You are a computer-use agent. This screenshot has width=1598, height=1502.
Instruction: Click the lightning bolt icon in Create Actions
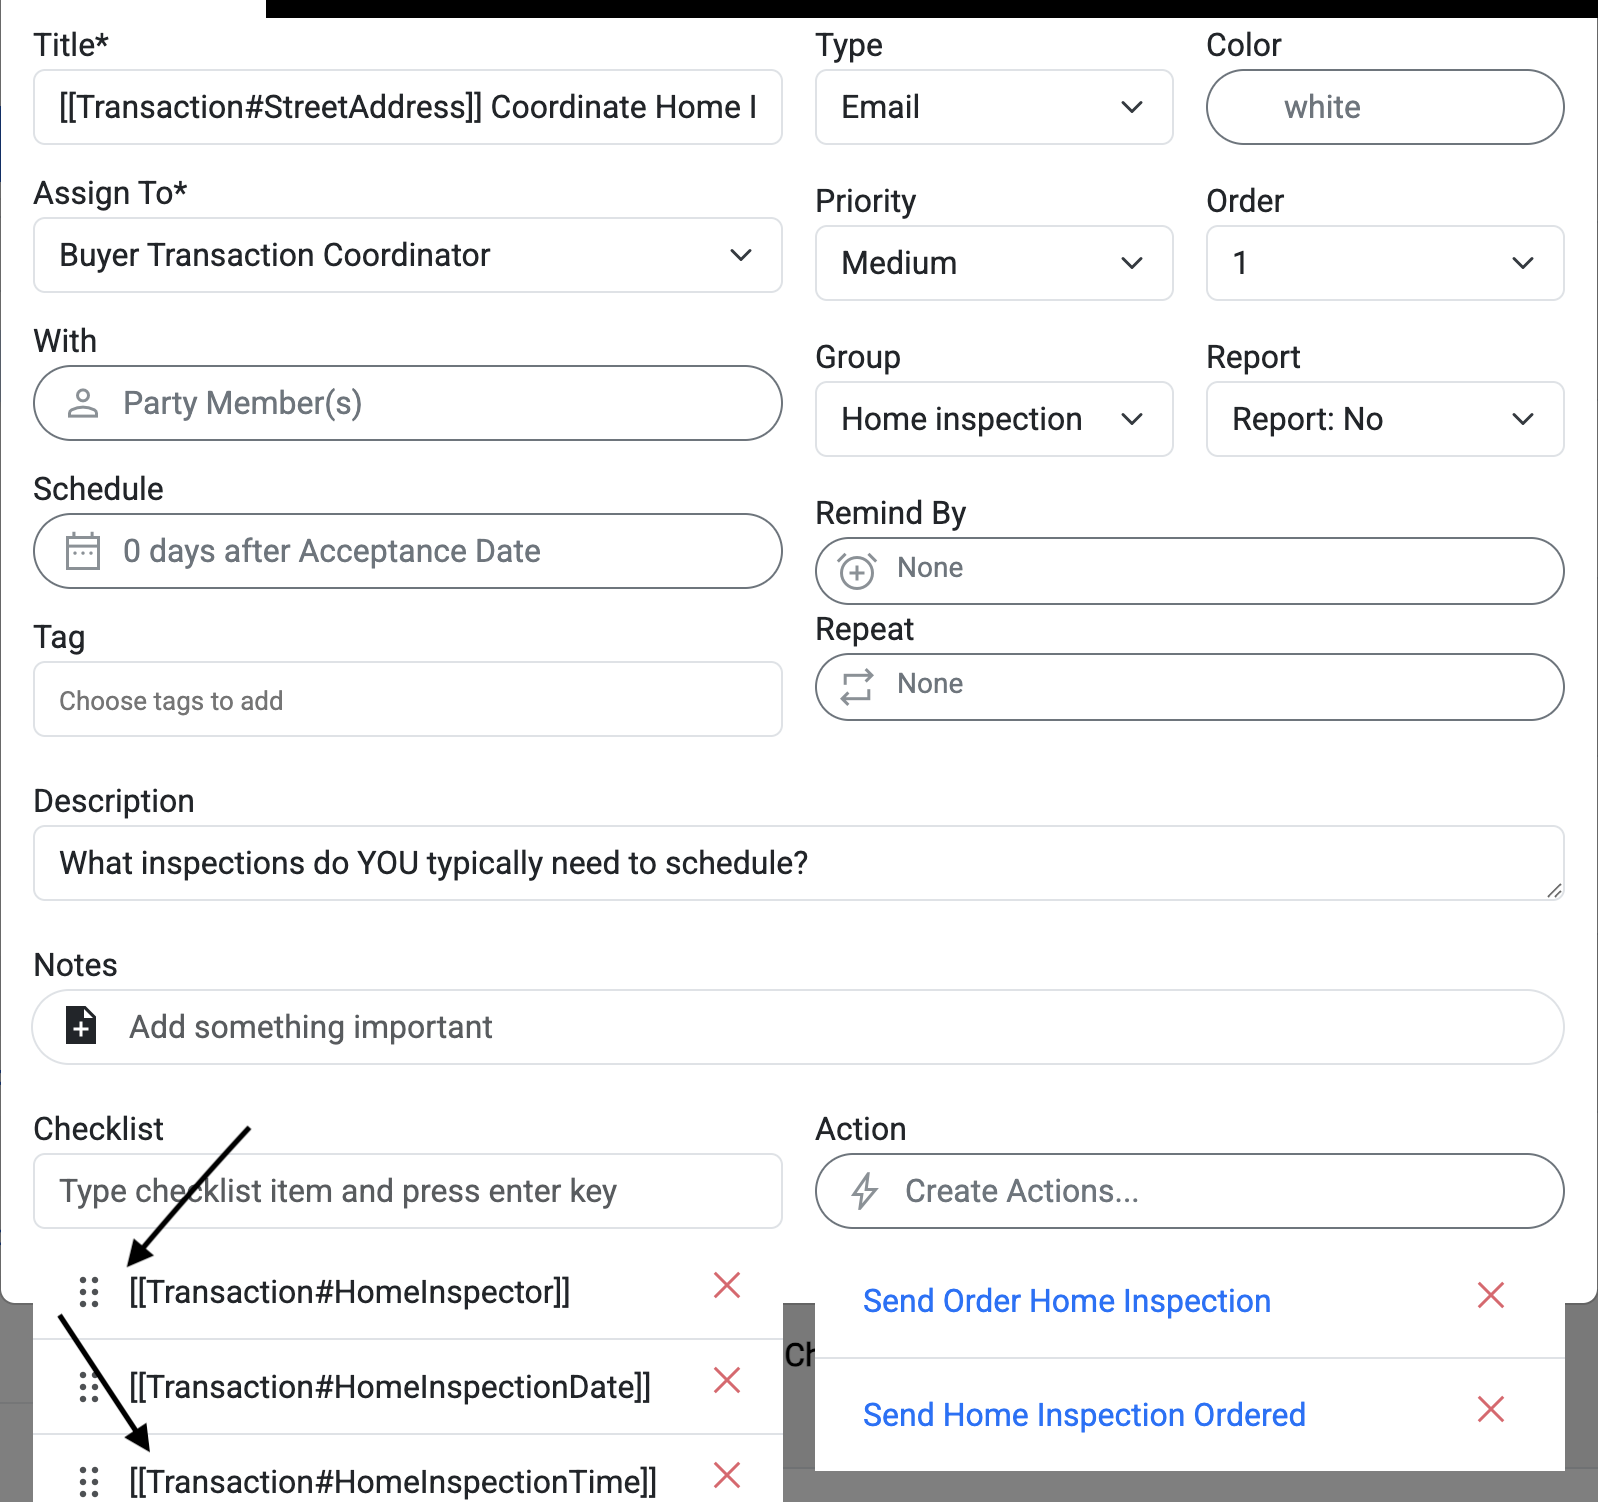(865, 1191)
